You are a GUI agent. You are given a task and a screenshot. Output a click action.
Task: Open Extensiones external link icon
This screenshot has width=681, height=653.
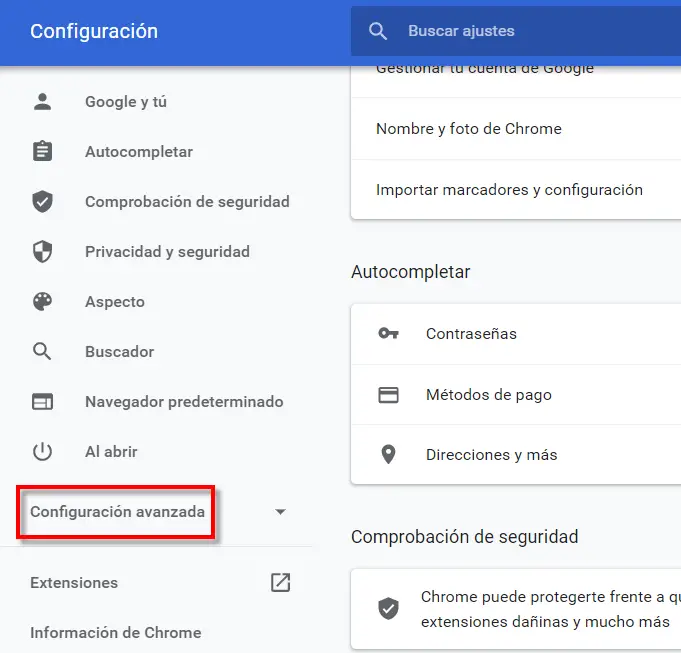coord(280,582)
